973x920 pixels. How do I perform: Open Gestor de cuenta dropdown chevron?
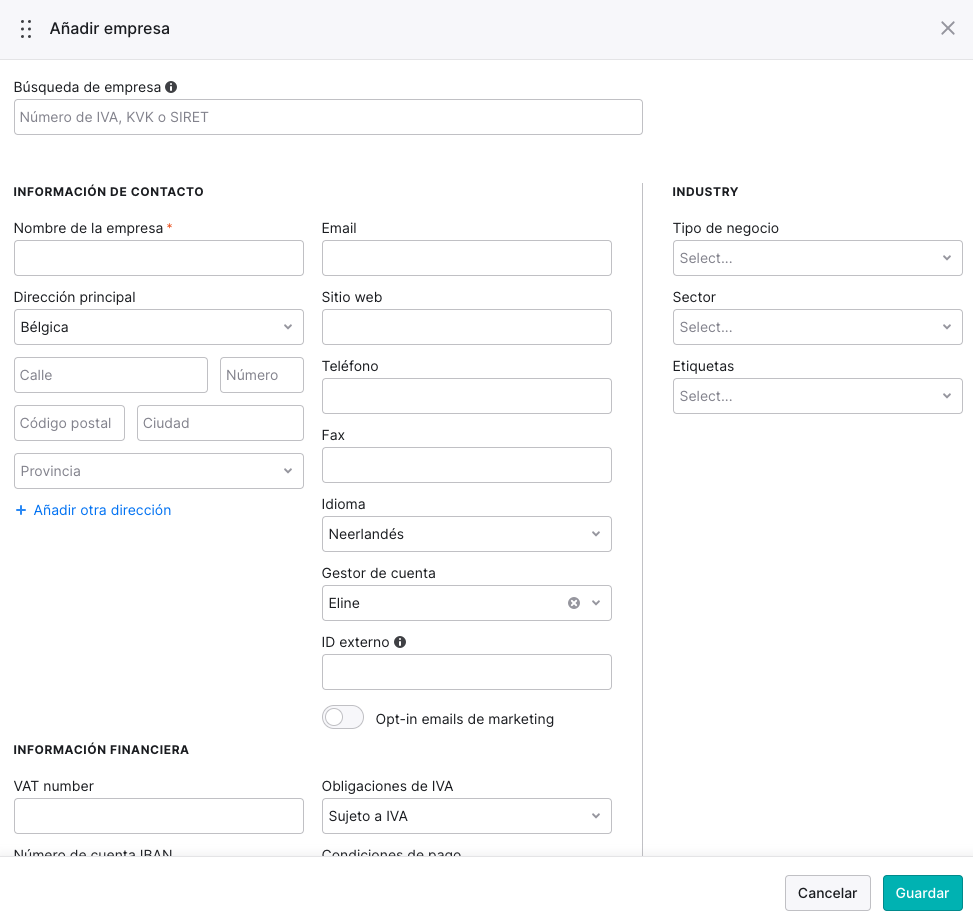pyautogui.click(x=596, y=603)
